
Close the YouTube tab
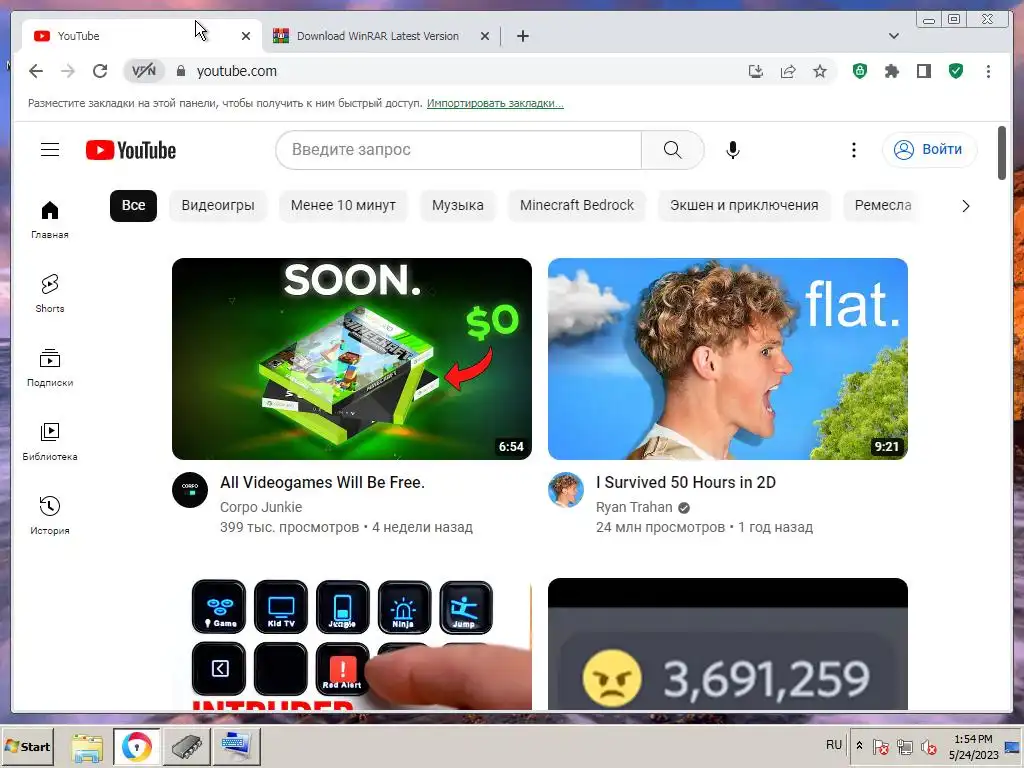pos(246,36)
